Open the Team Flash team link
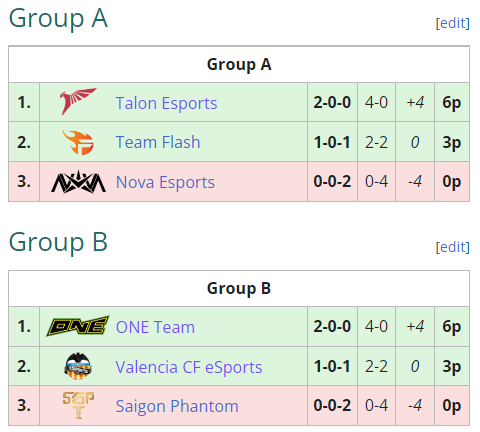 point(158,142)
